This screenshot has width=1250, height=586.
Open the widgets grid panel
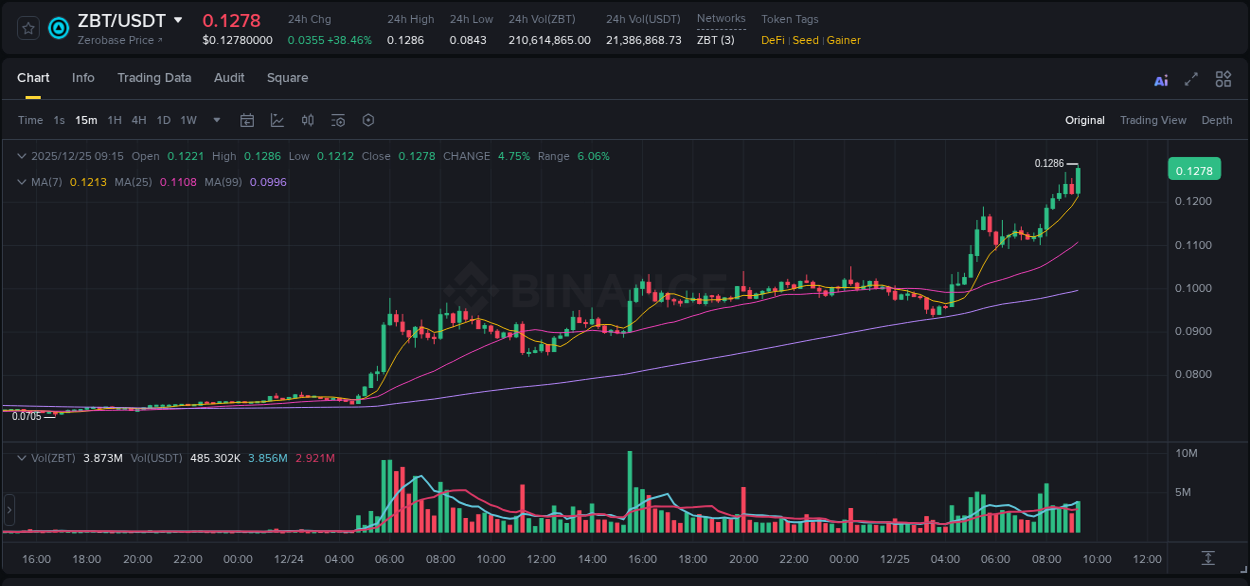pyautogui.click(x=1222, y=79)
